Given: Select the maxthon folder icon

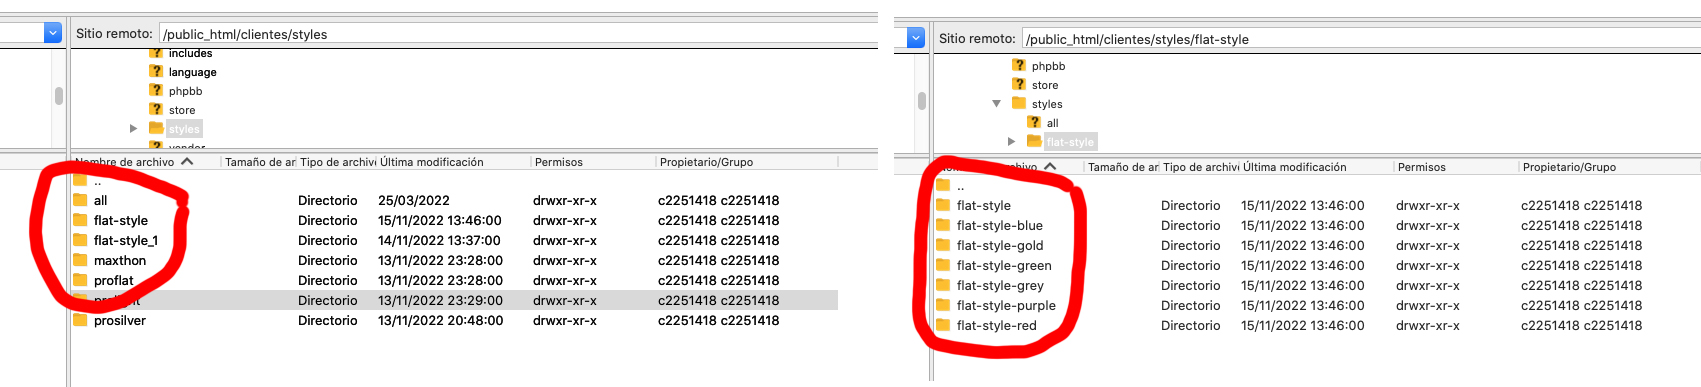Looking at the screenshot, I should click(x=80, y=260).
